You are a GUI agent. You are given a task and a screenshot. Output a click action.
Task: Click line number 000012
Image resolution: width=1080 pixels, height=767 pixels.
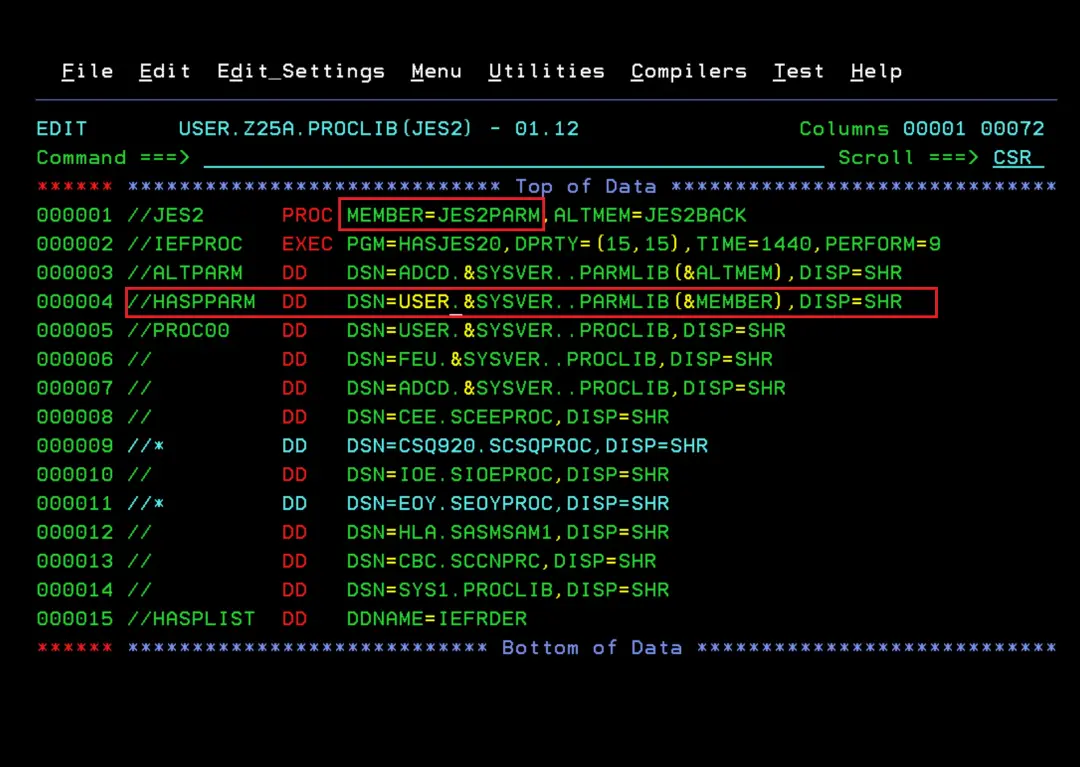pyautogui.click(x=74, y=533)
